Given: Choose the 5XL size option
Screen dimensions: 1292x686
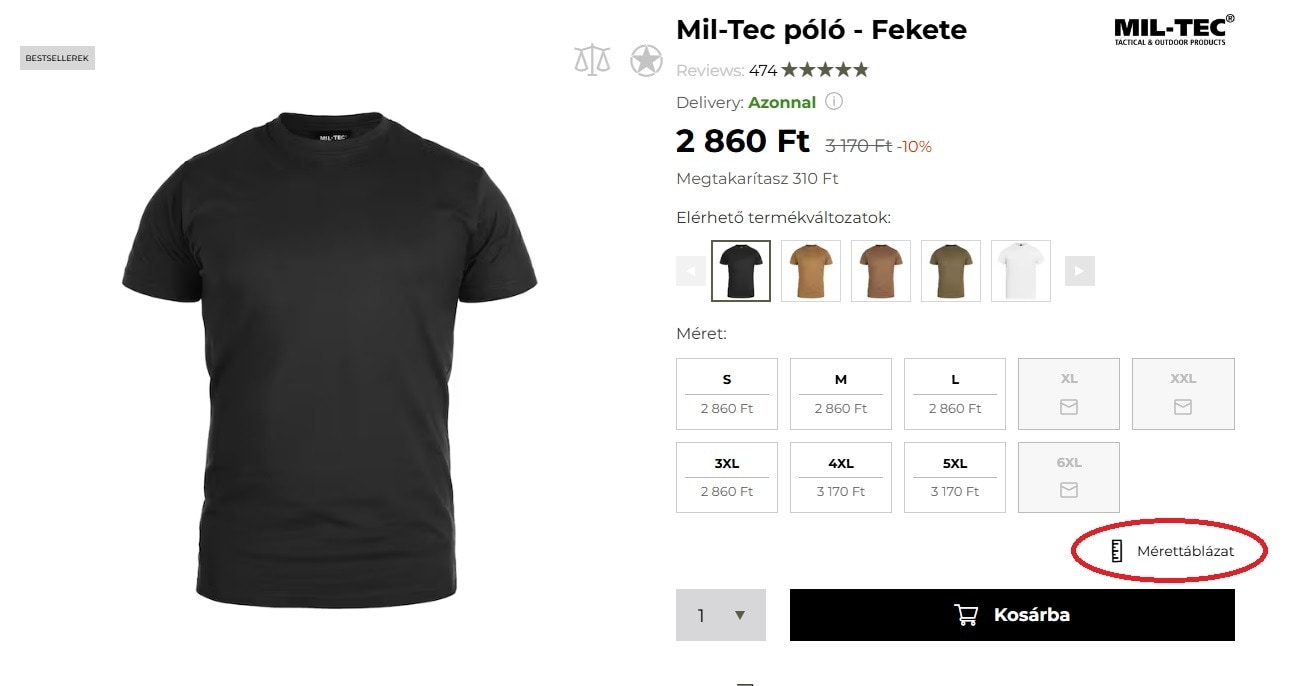Looking at the screenshot, I should (954, 477).
